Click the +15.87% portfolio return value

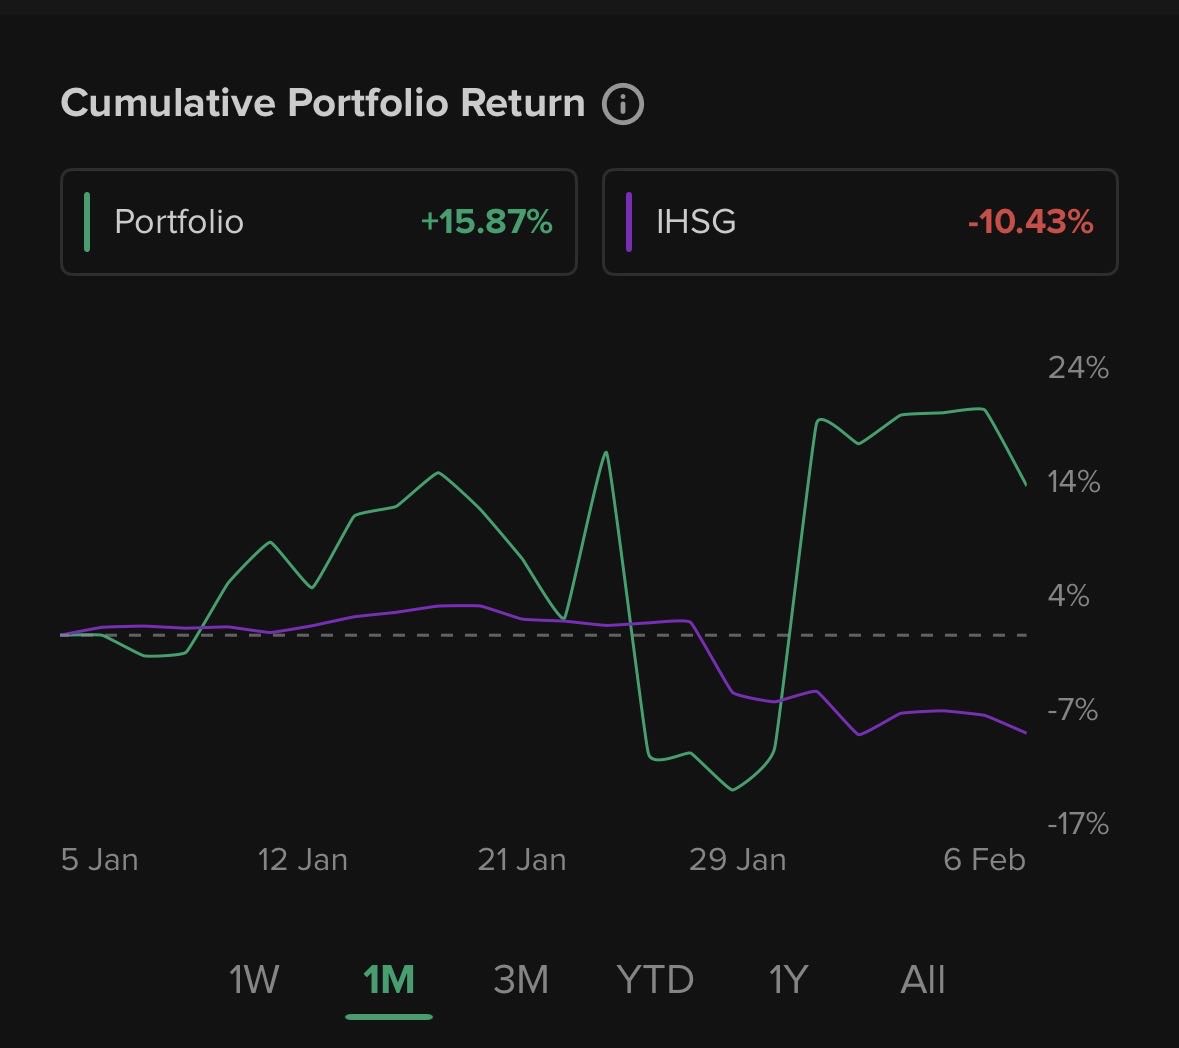point(486,221)
